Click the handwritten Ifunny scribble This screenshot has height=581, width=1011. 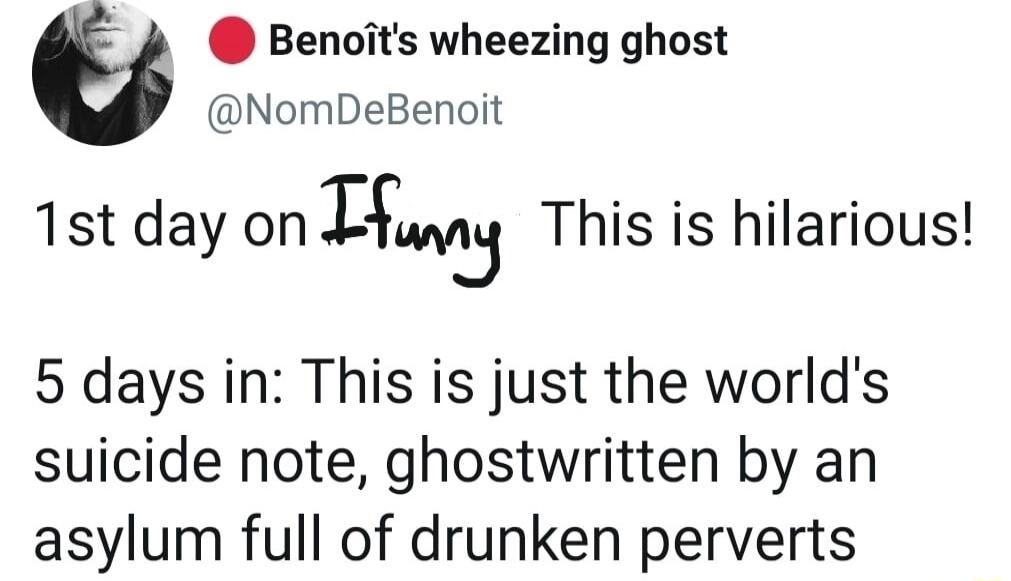click(410, 222)
